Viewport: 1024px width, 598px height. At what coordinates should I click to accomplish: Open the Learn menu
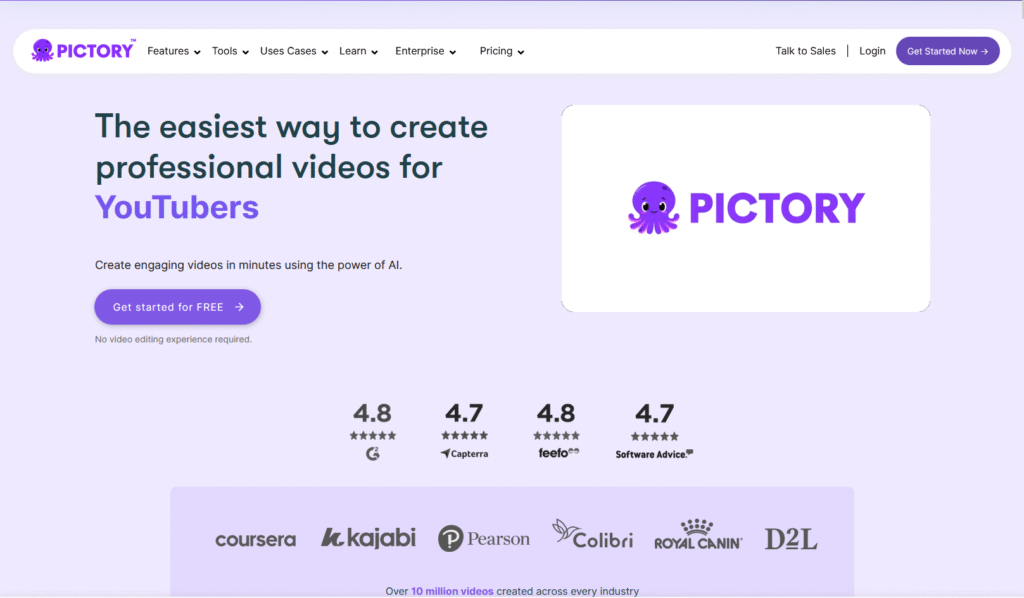click(x=353, y=51)
